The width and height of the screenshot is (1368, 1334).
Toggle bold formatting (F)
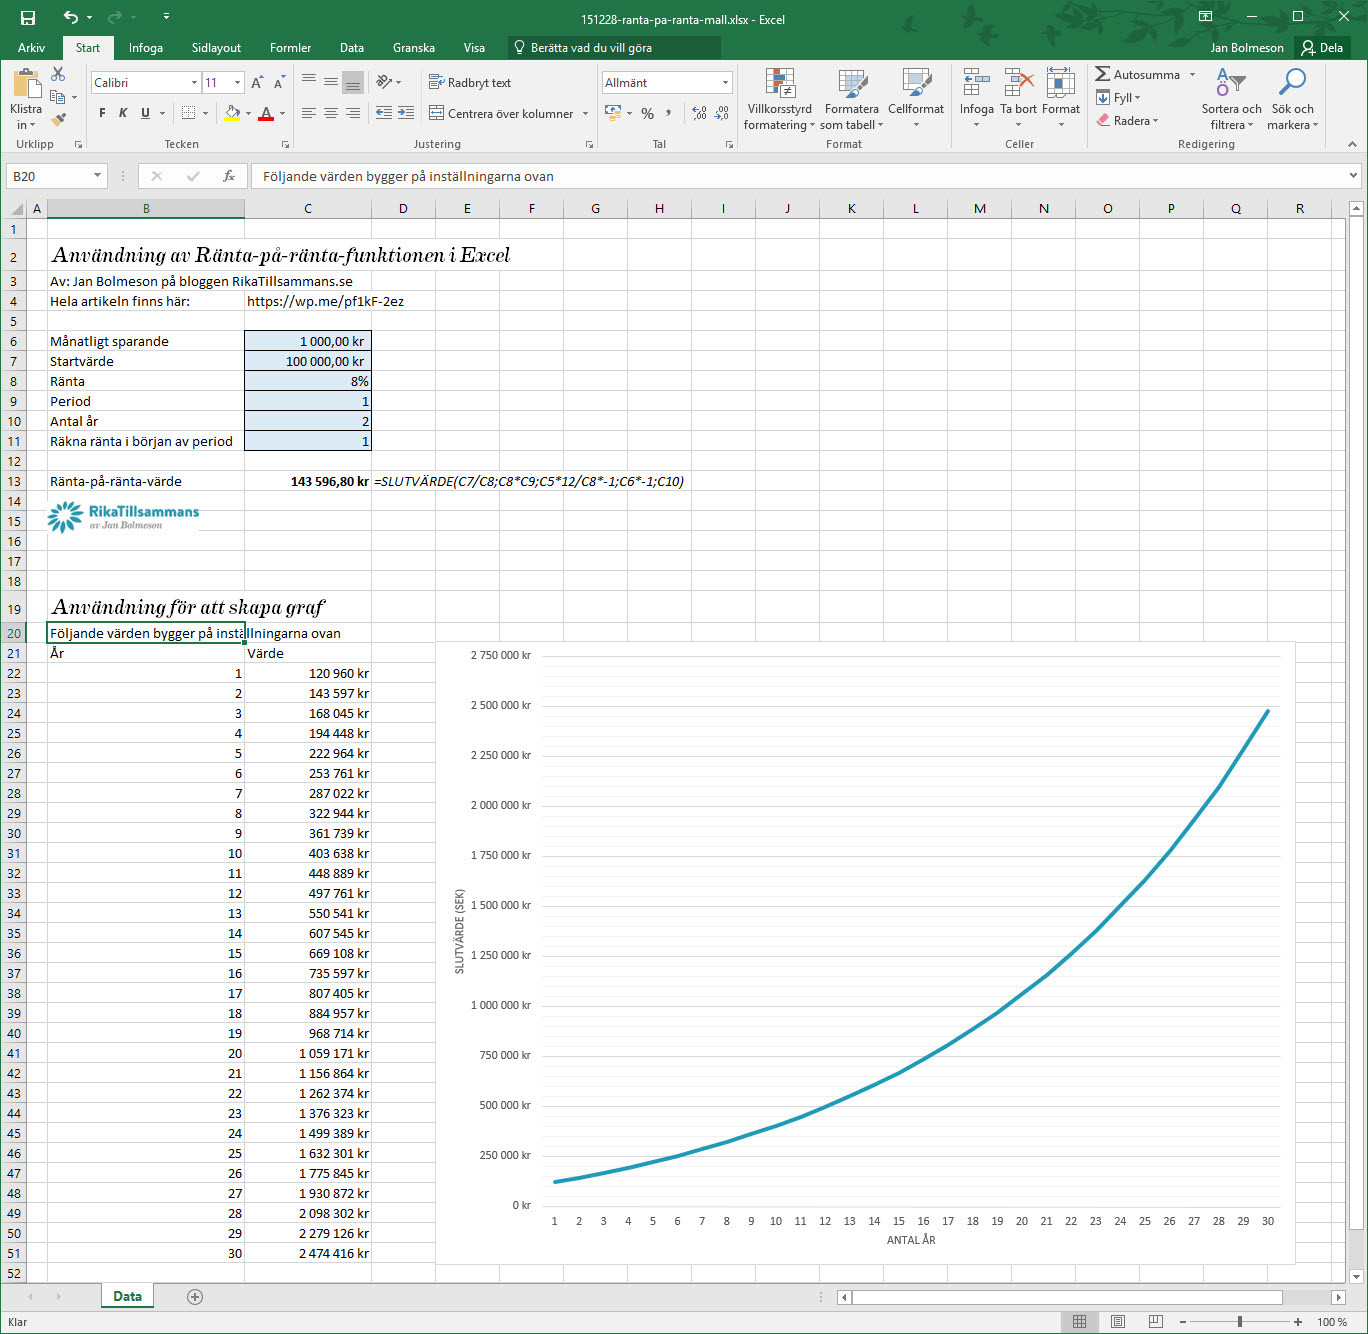pos(102,113)
